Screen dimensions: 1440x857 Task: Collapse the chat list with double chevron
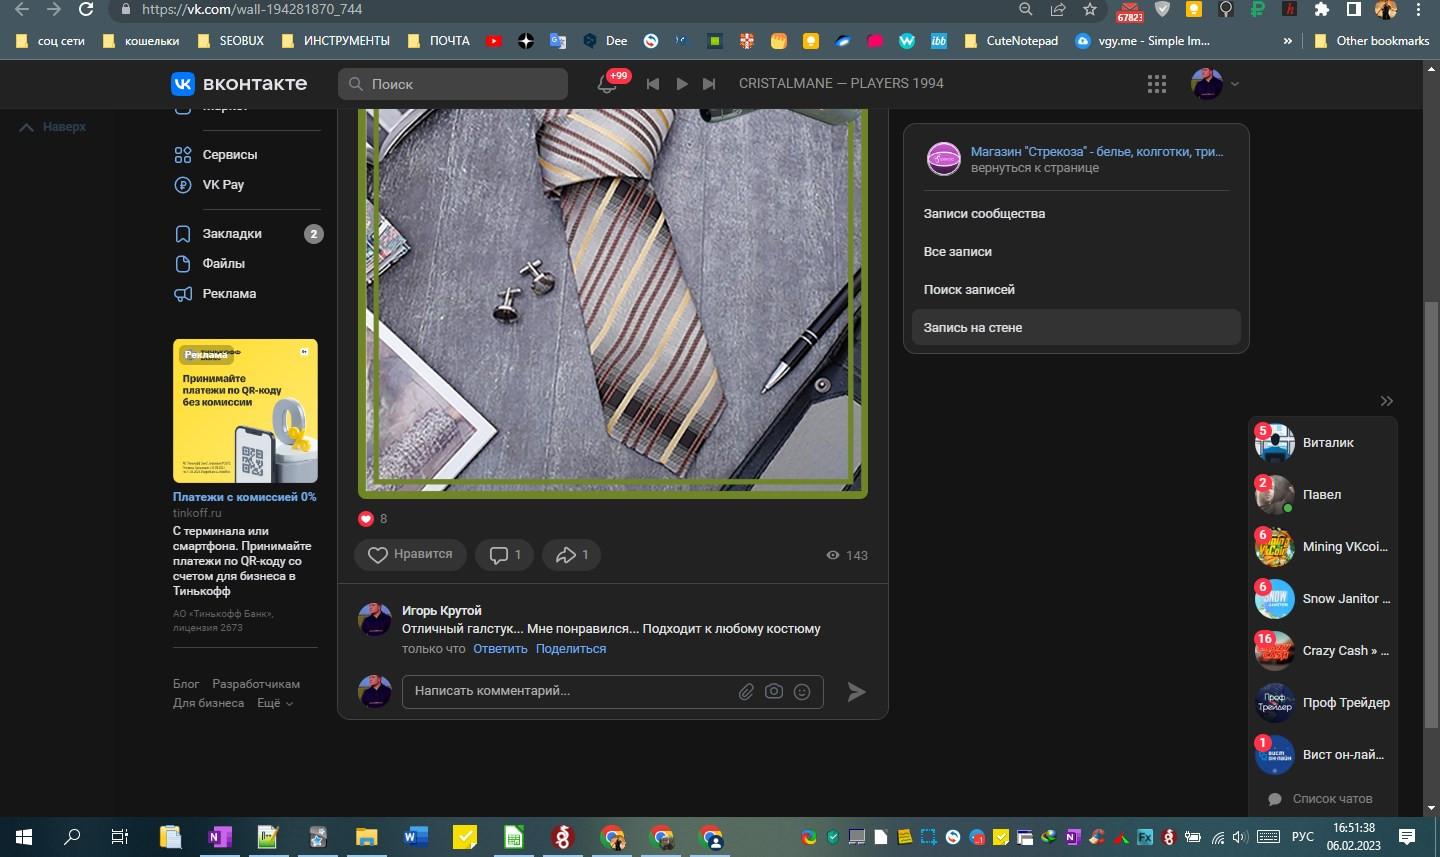coord(1386,401)
